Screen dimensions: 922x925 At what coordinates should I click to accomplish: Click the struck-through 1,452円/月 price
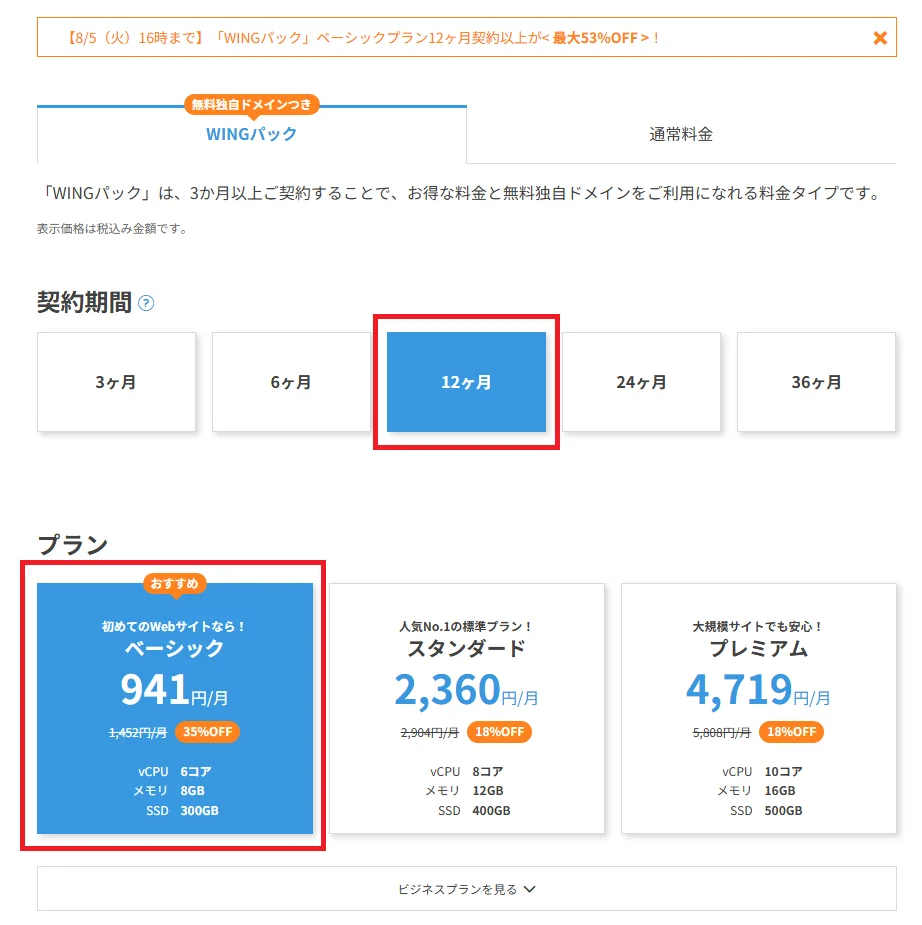(138, 732)
